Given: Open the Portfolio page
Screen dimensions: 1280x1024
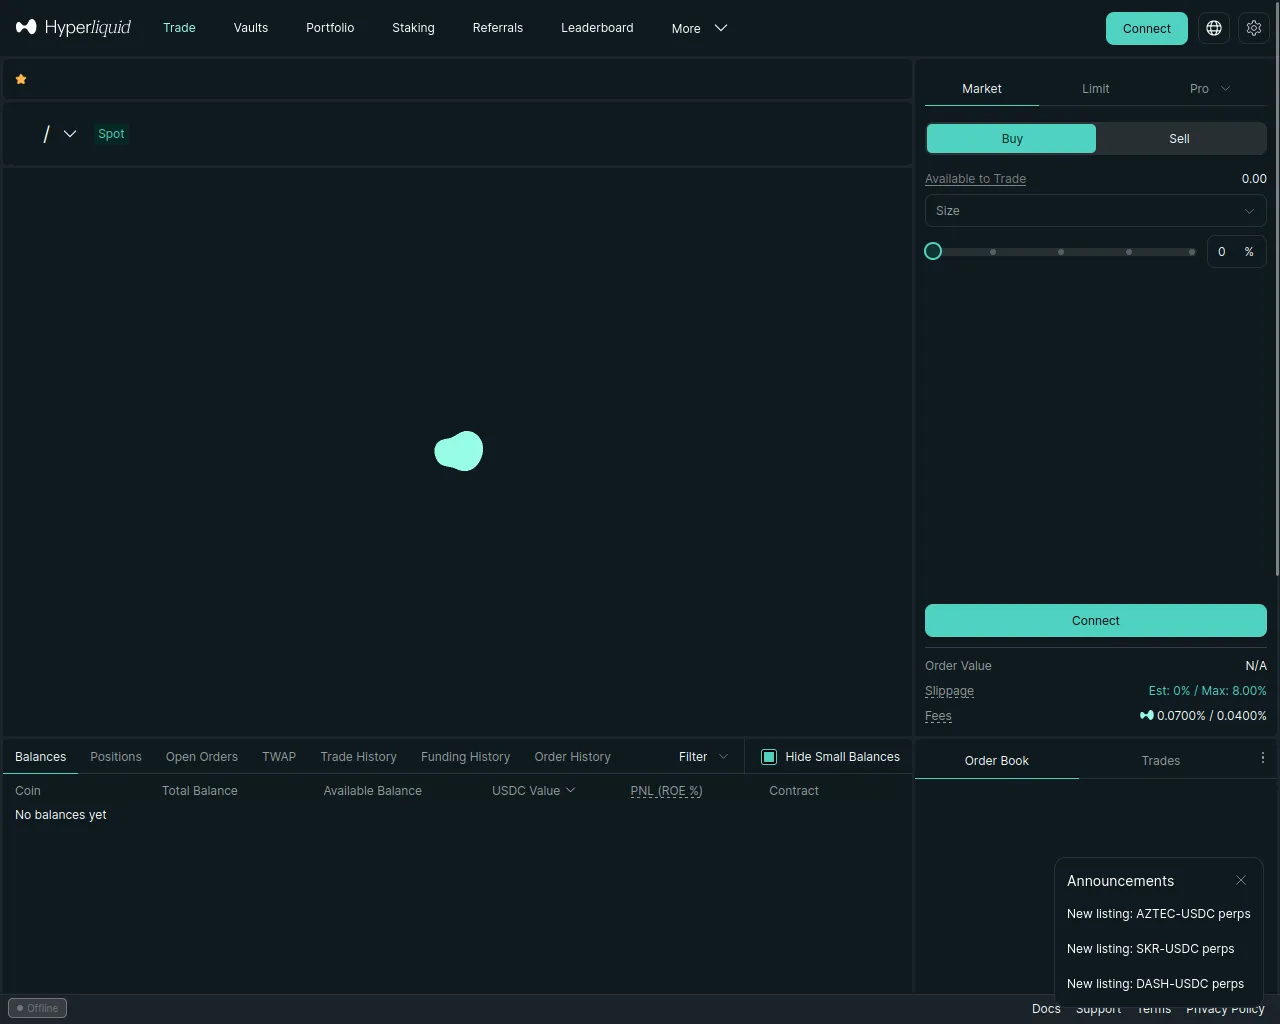Looking at the screenshot, I should click(x=330, y=28).
